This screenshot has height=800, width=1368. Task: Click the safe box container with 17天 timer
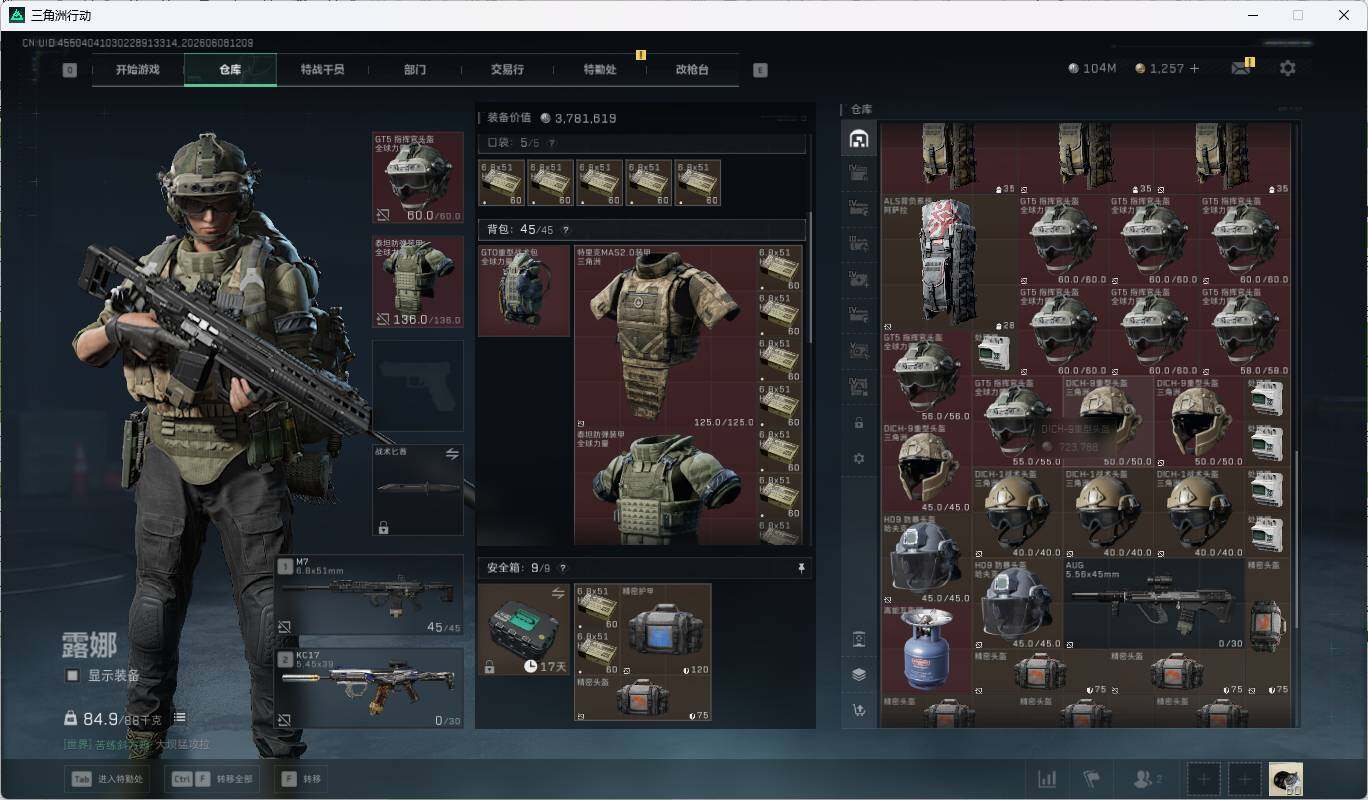pos(524,630)
